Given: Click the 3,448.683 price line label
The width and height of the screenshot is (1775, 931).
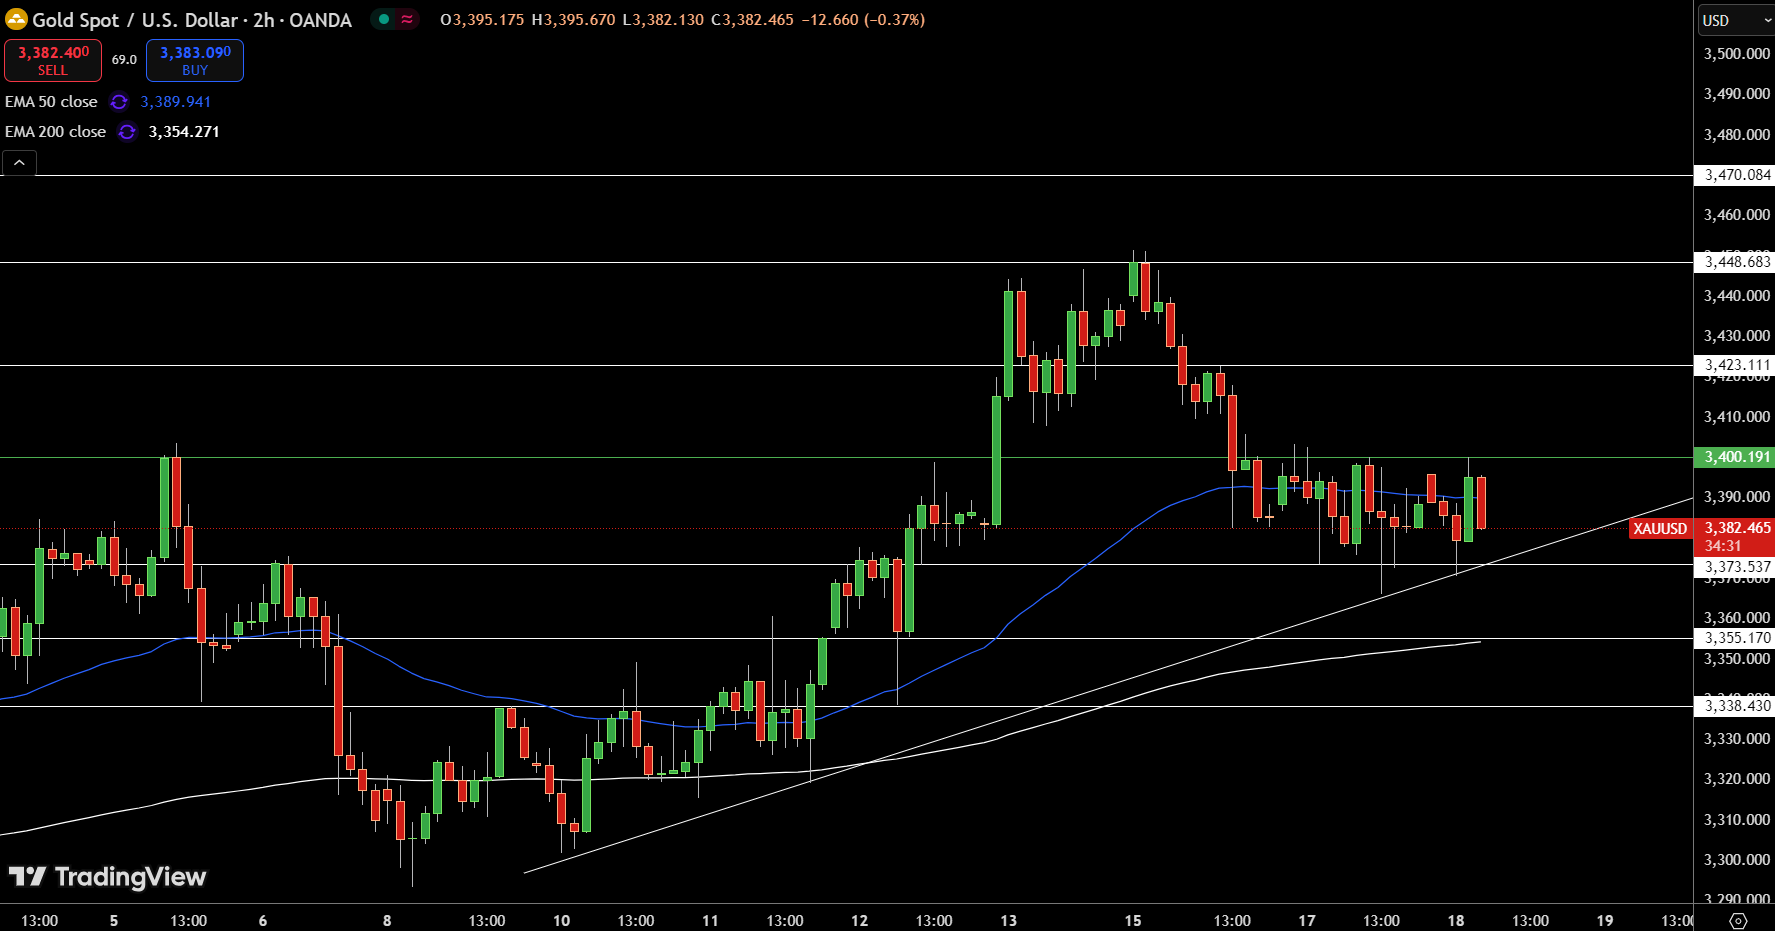Looking at the screenshot, I should (x=1737, y=262).
